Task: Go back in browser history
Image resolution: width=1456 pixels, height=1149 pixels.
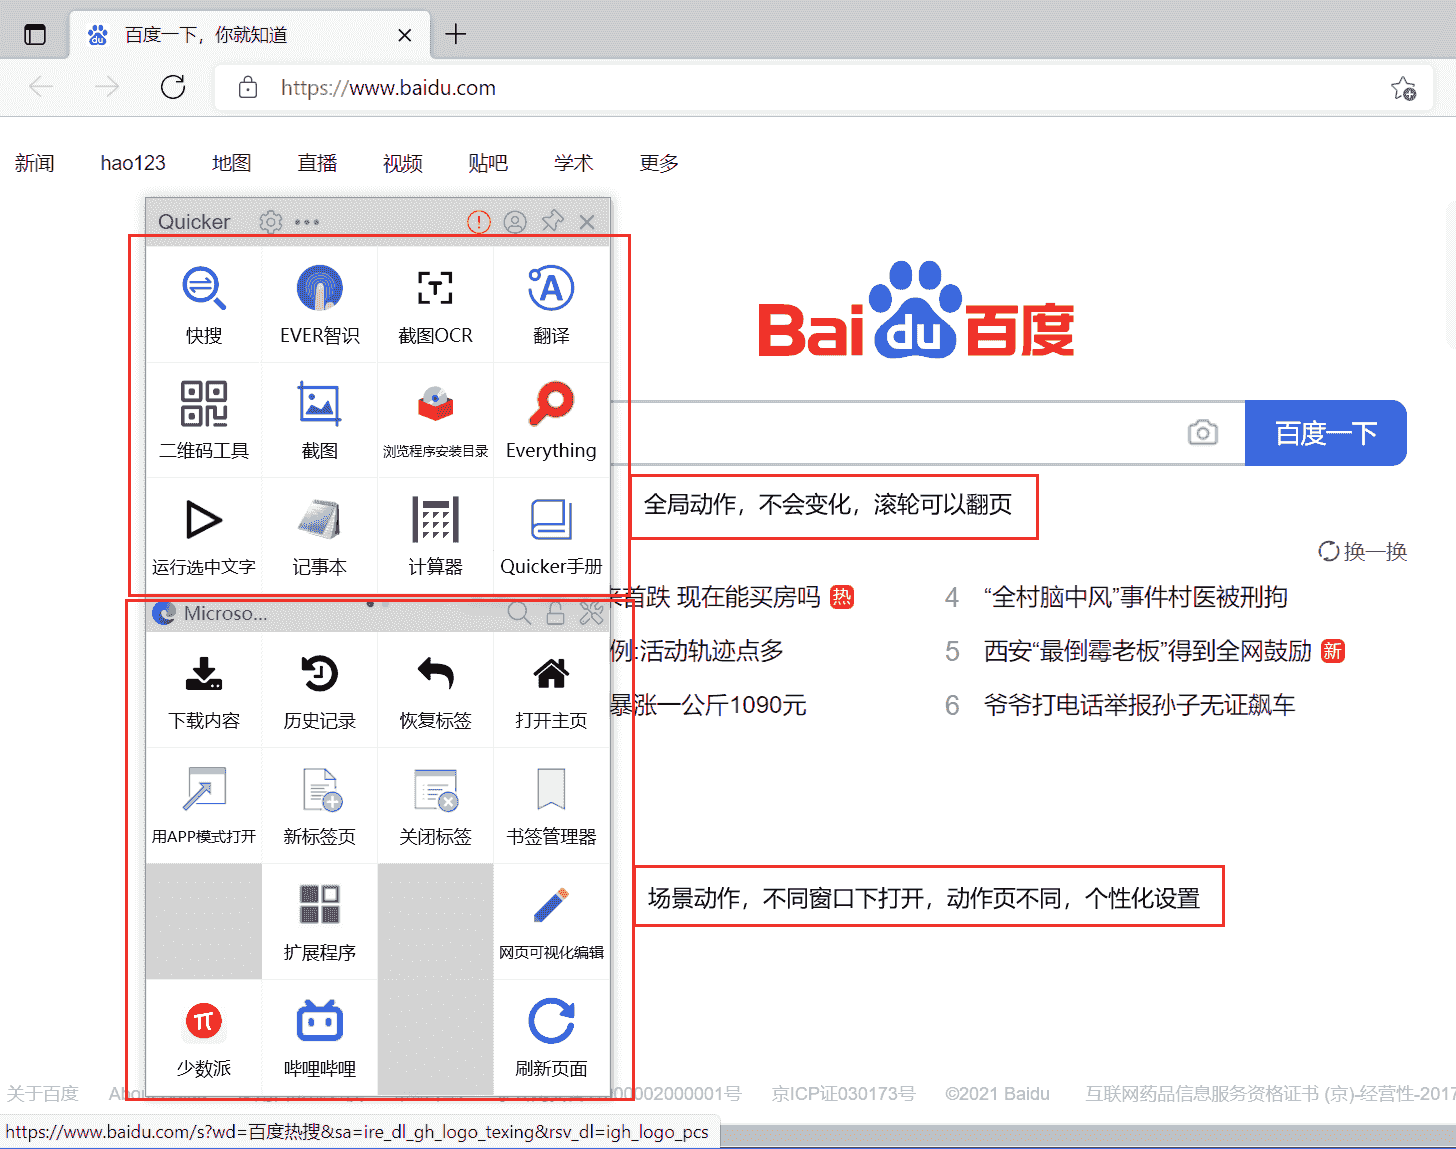Action: (41, 87)
